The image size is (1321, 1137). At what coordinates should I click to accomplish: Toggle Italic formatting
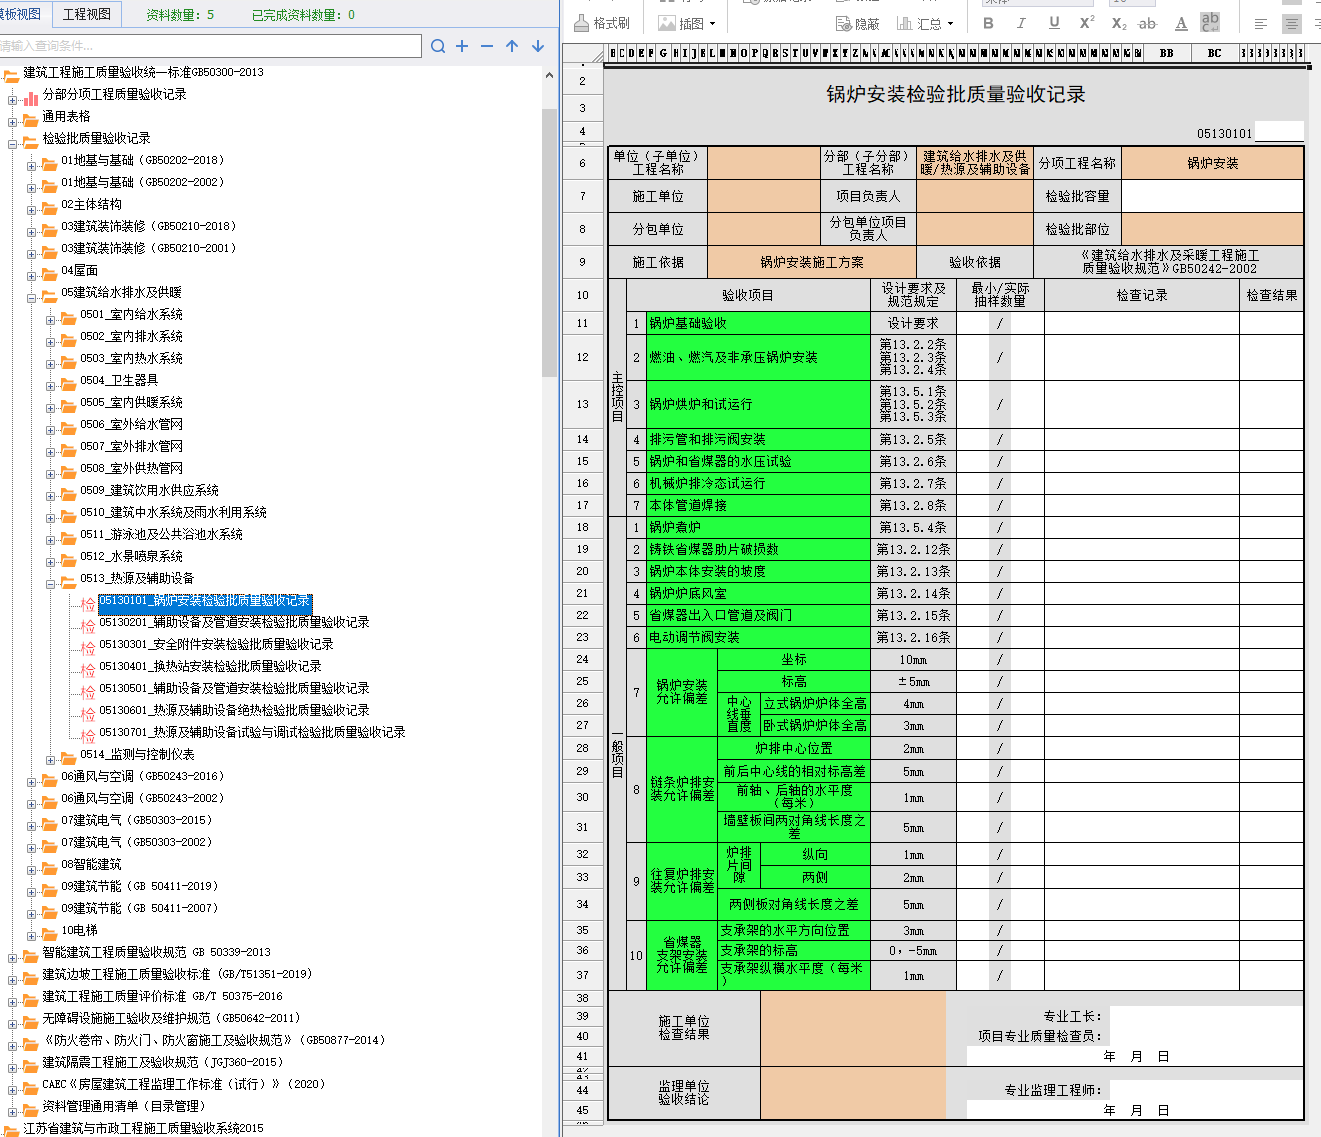pos(1021,23)
